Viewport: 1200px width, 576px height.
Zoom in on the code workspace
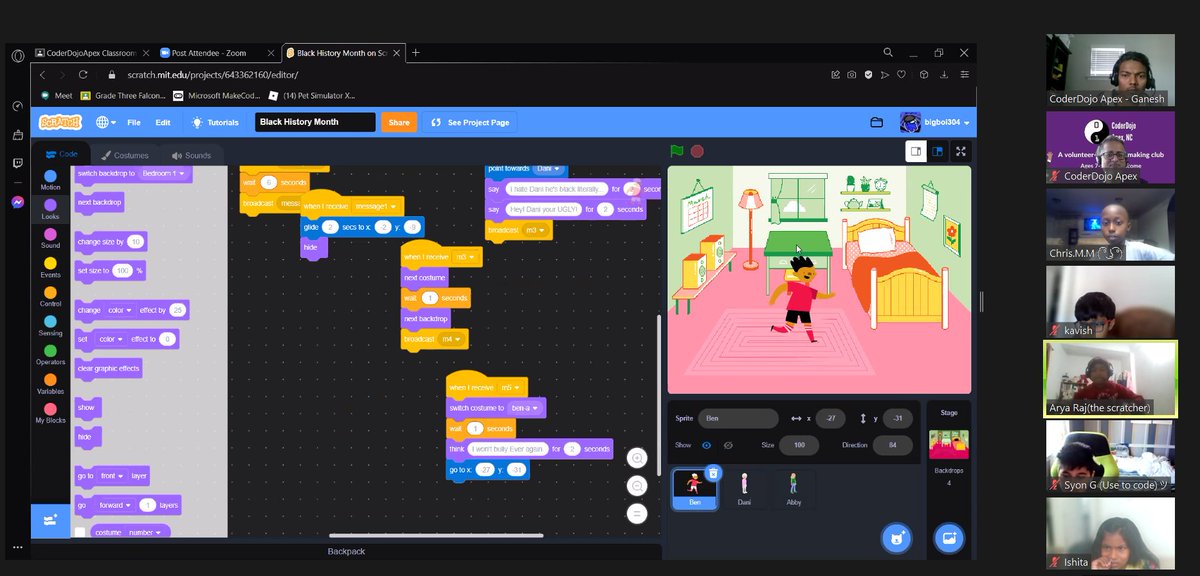(x=637, y=458)
